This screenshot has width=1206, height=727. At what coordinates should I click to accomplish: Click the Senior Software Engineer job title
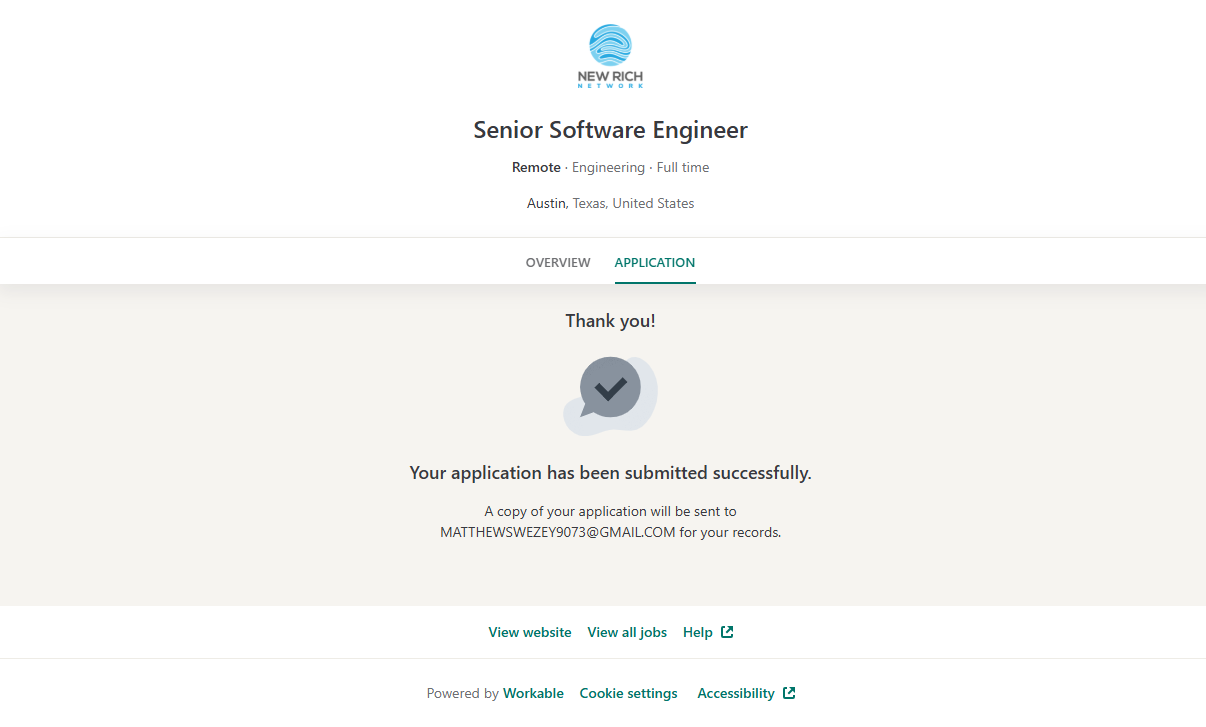point(610,130)
